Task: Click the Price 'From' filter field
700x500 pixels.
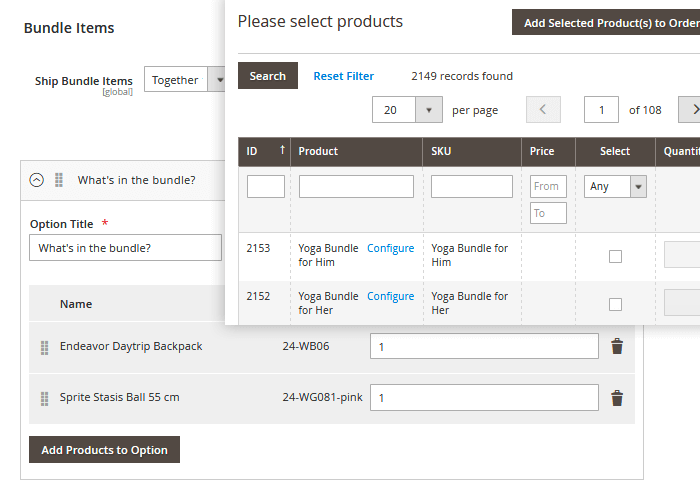Action: pyautogui.click(x=548, y=186)
